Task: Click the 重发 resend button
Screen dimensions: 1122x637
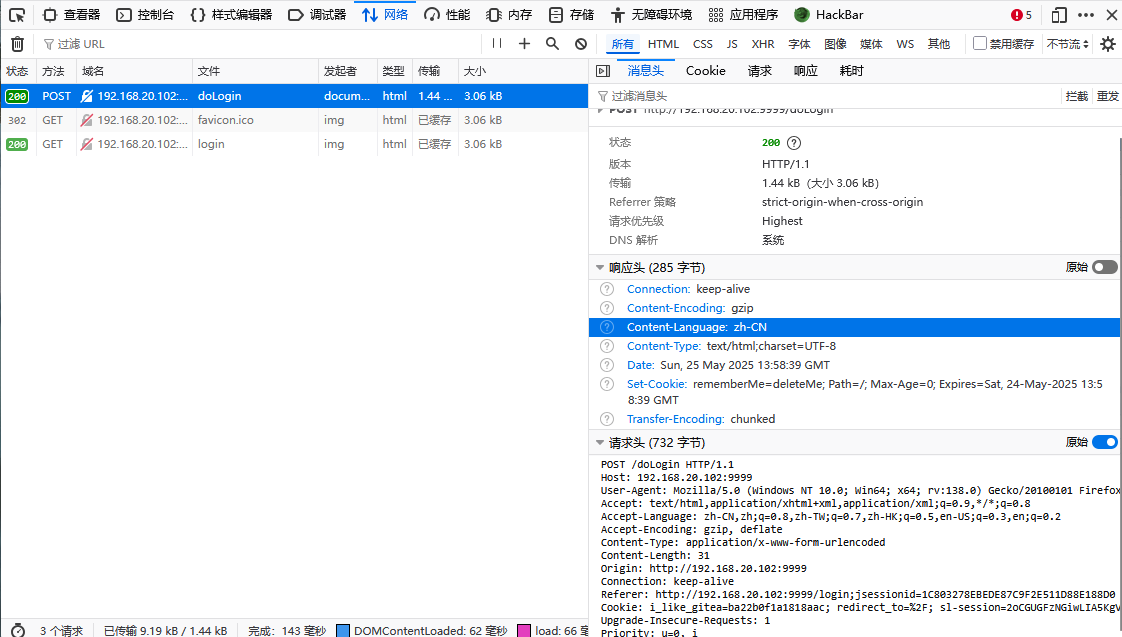Action: [1107, 96]
